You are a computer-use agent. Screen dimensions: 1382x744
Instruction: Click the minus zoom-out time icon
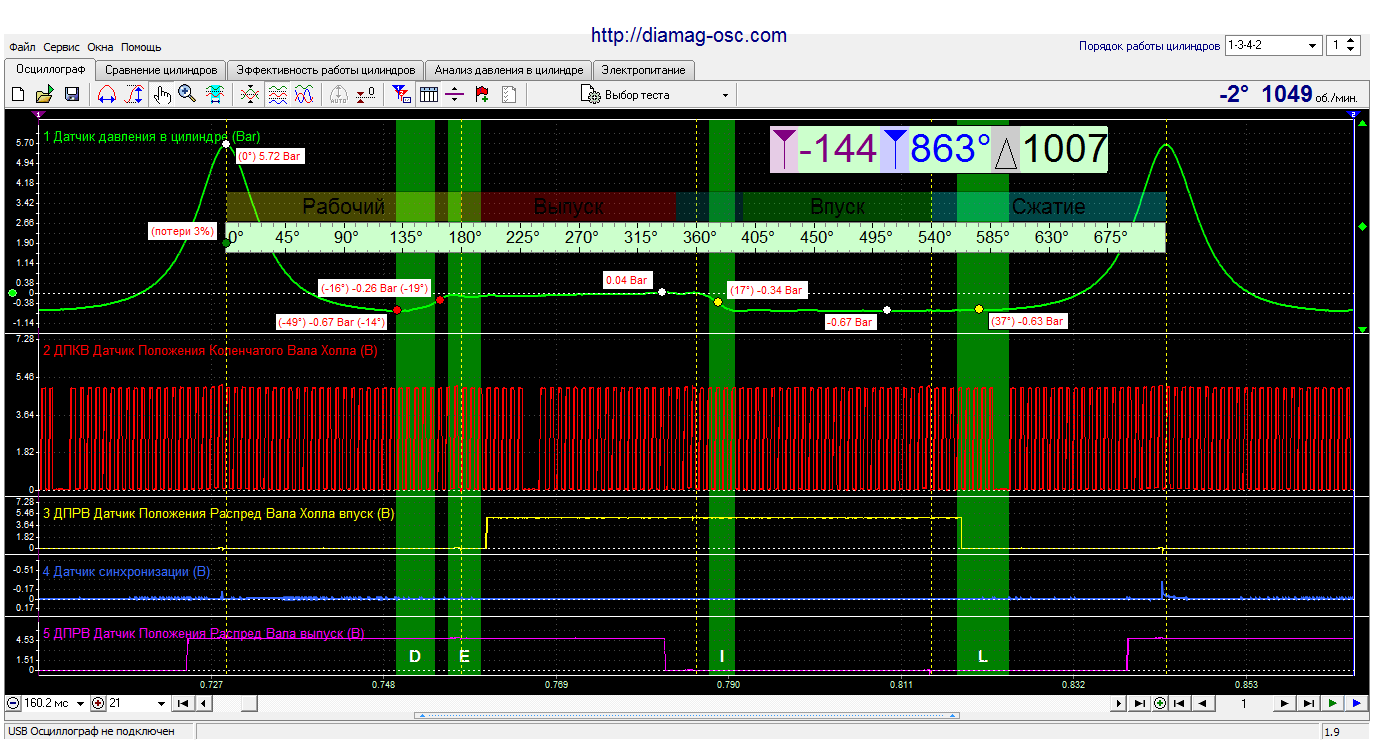point(12,703)
